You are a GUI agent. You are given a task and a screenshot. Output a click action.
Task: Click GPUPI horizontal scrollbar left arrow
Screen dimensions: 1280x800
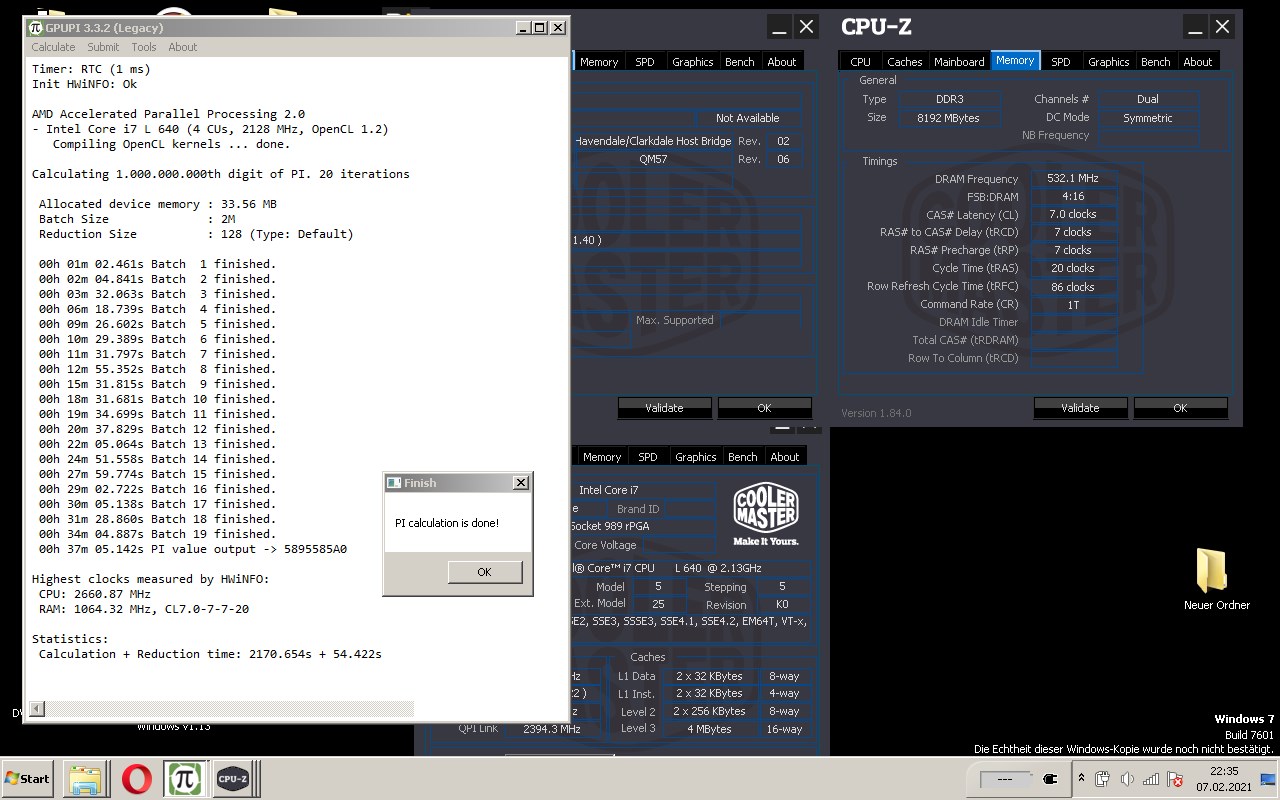point(37,709)
